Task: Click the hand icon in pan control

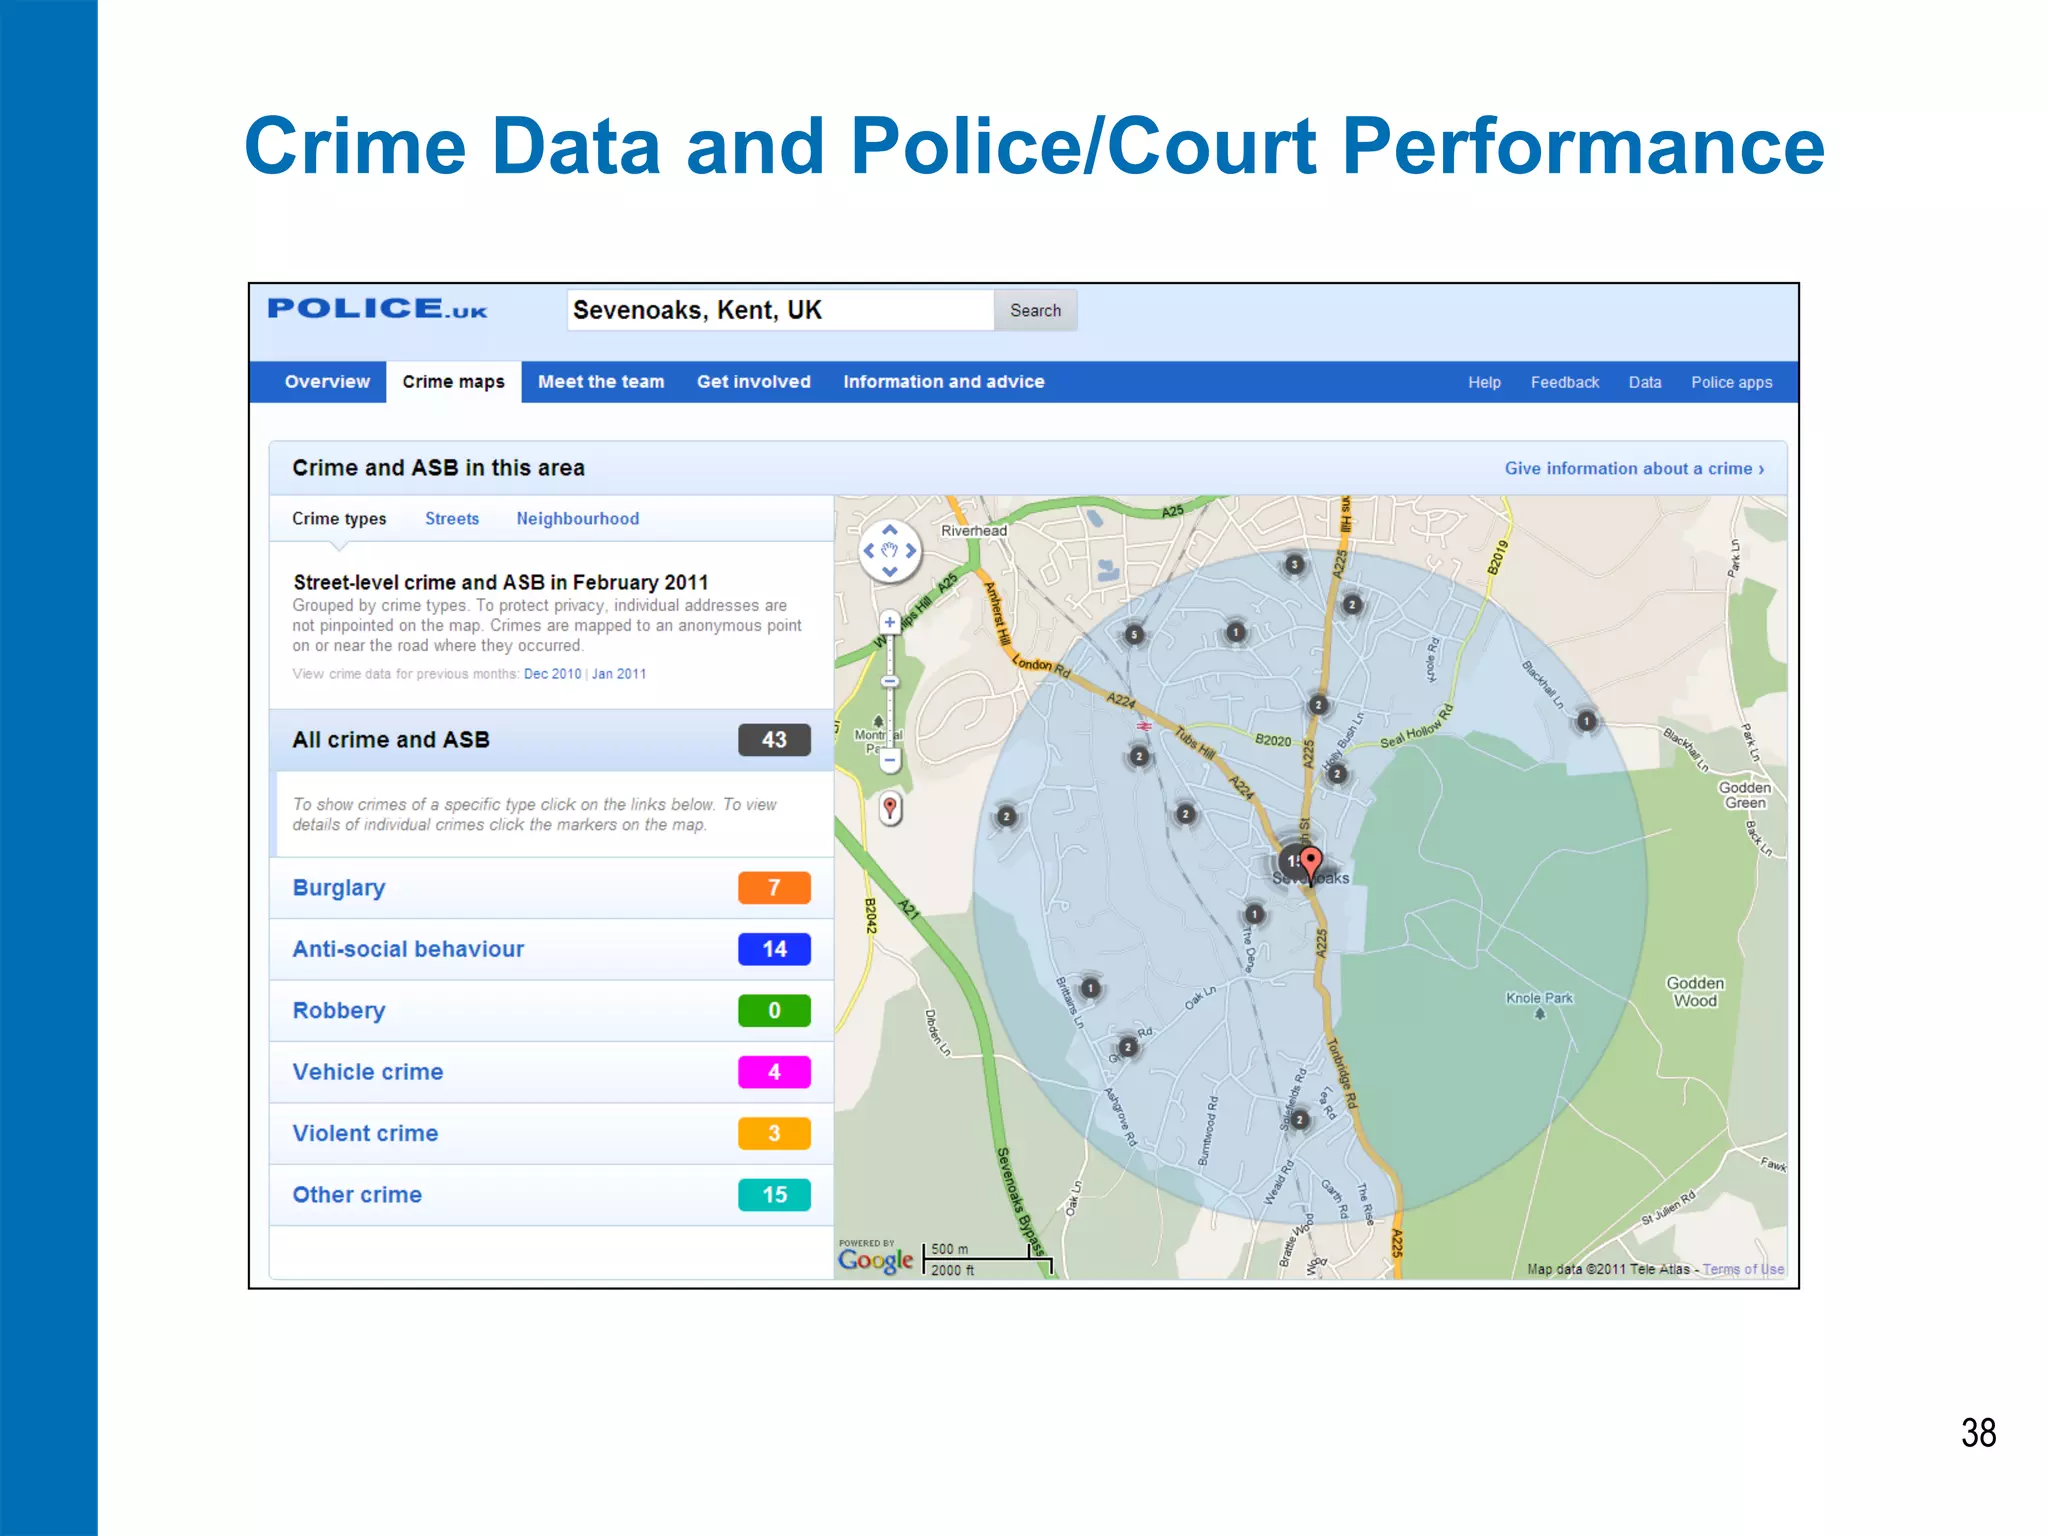Action: point(889,550)
